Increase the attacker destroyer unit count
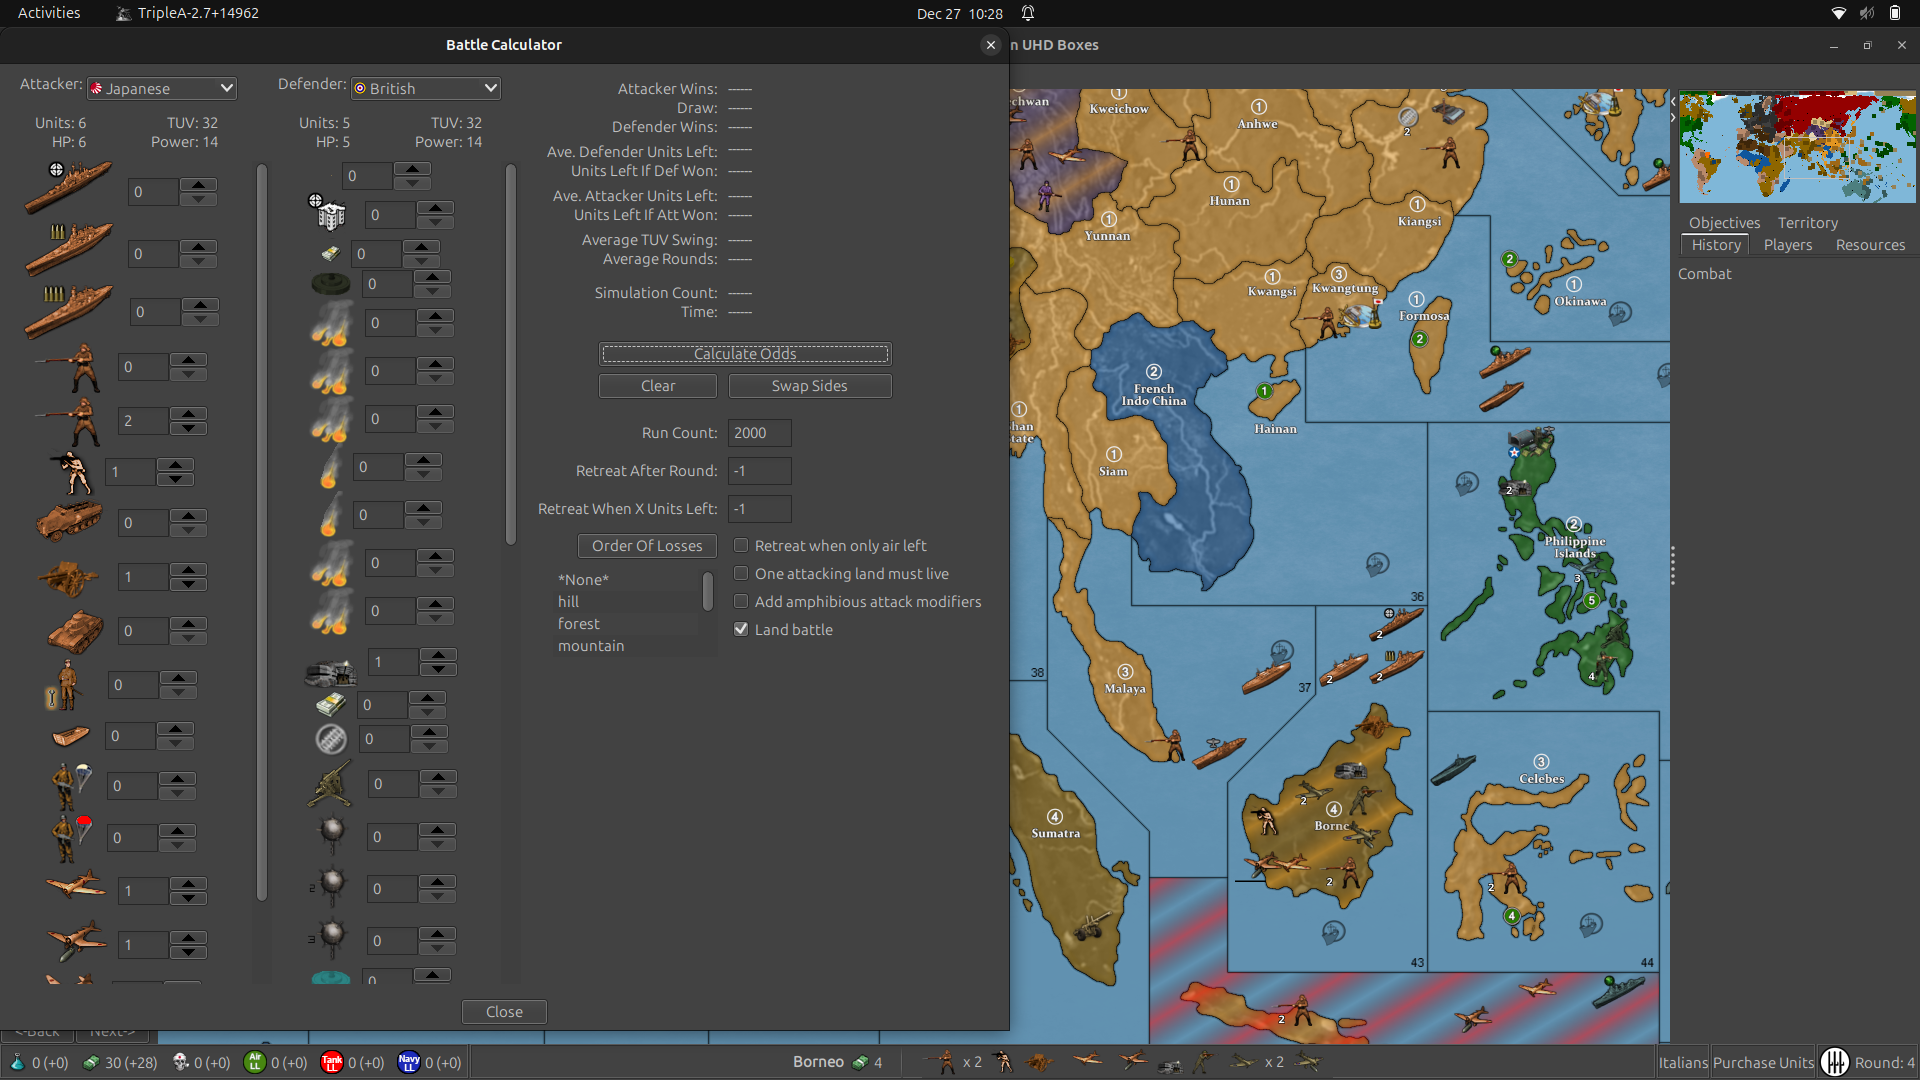The width and height of the screenshot is (1920, 1080). pyautogui.click(x=199, y=184)
